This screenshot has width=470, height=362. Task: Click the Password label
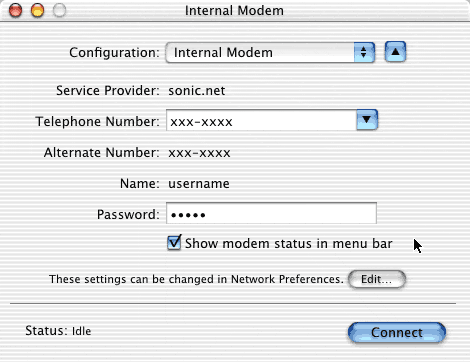pyautogui.click(x=128, y=215)
